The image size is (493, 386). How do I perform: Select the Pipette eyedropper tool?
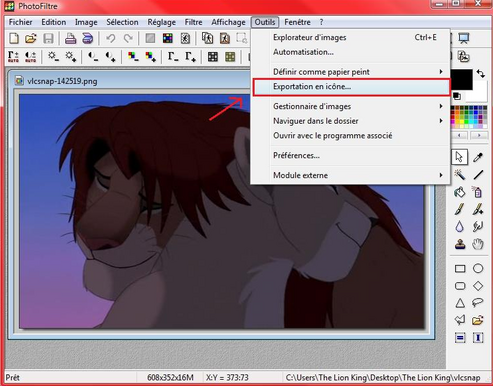tap(478, 157)
